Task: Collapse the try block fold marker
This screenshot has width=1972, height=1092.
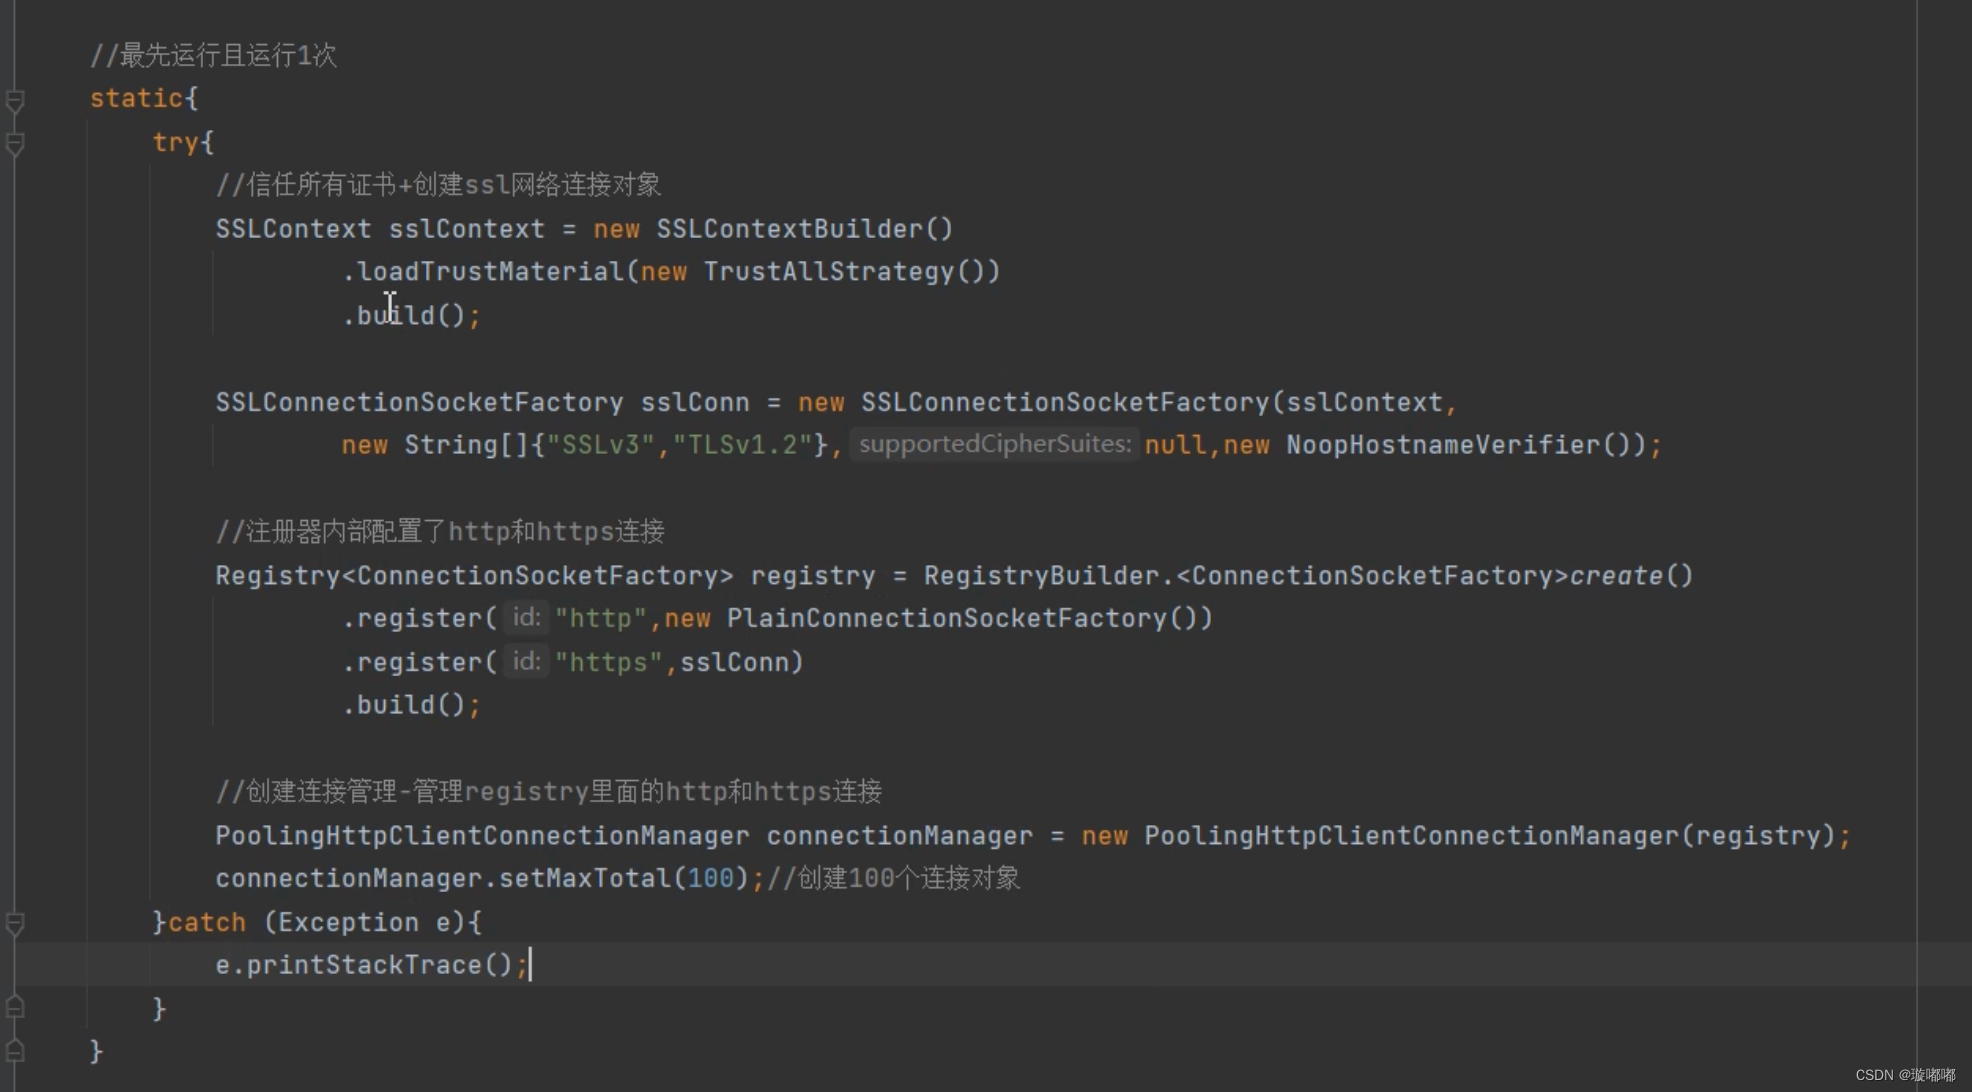Action: (15, 144)
